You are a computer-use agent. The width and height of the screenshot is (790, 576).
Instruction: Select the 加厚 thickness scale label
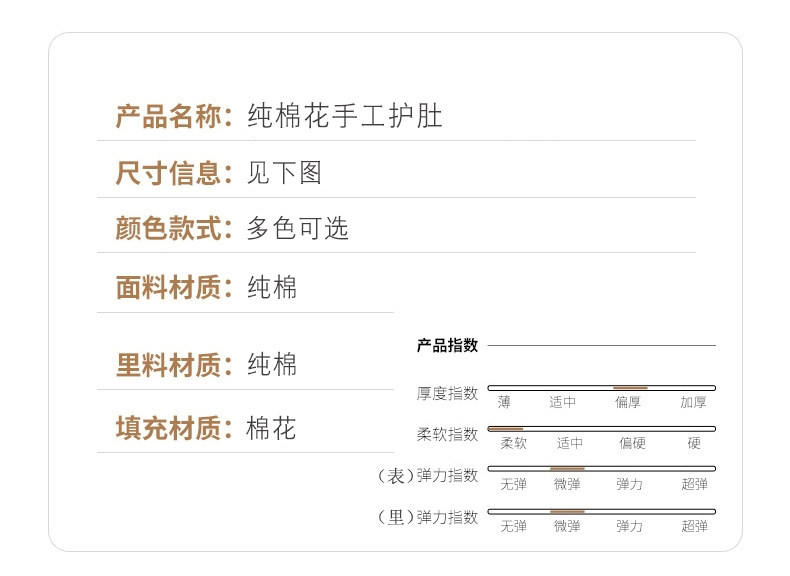[693, 402]
